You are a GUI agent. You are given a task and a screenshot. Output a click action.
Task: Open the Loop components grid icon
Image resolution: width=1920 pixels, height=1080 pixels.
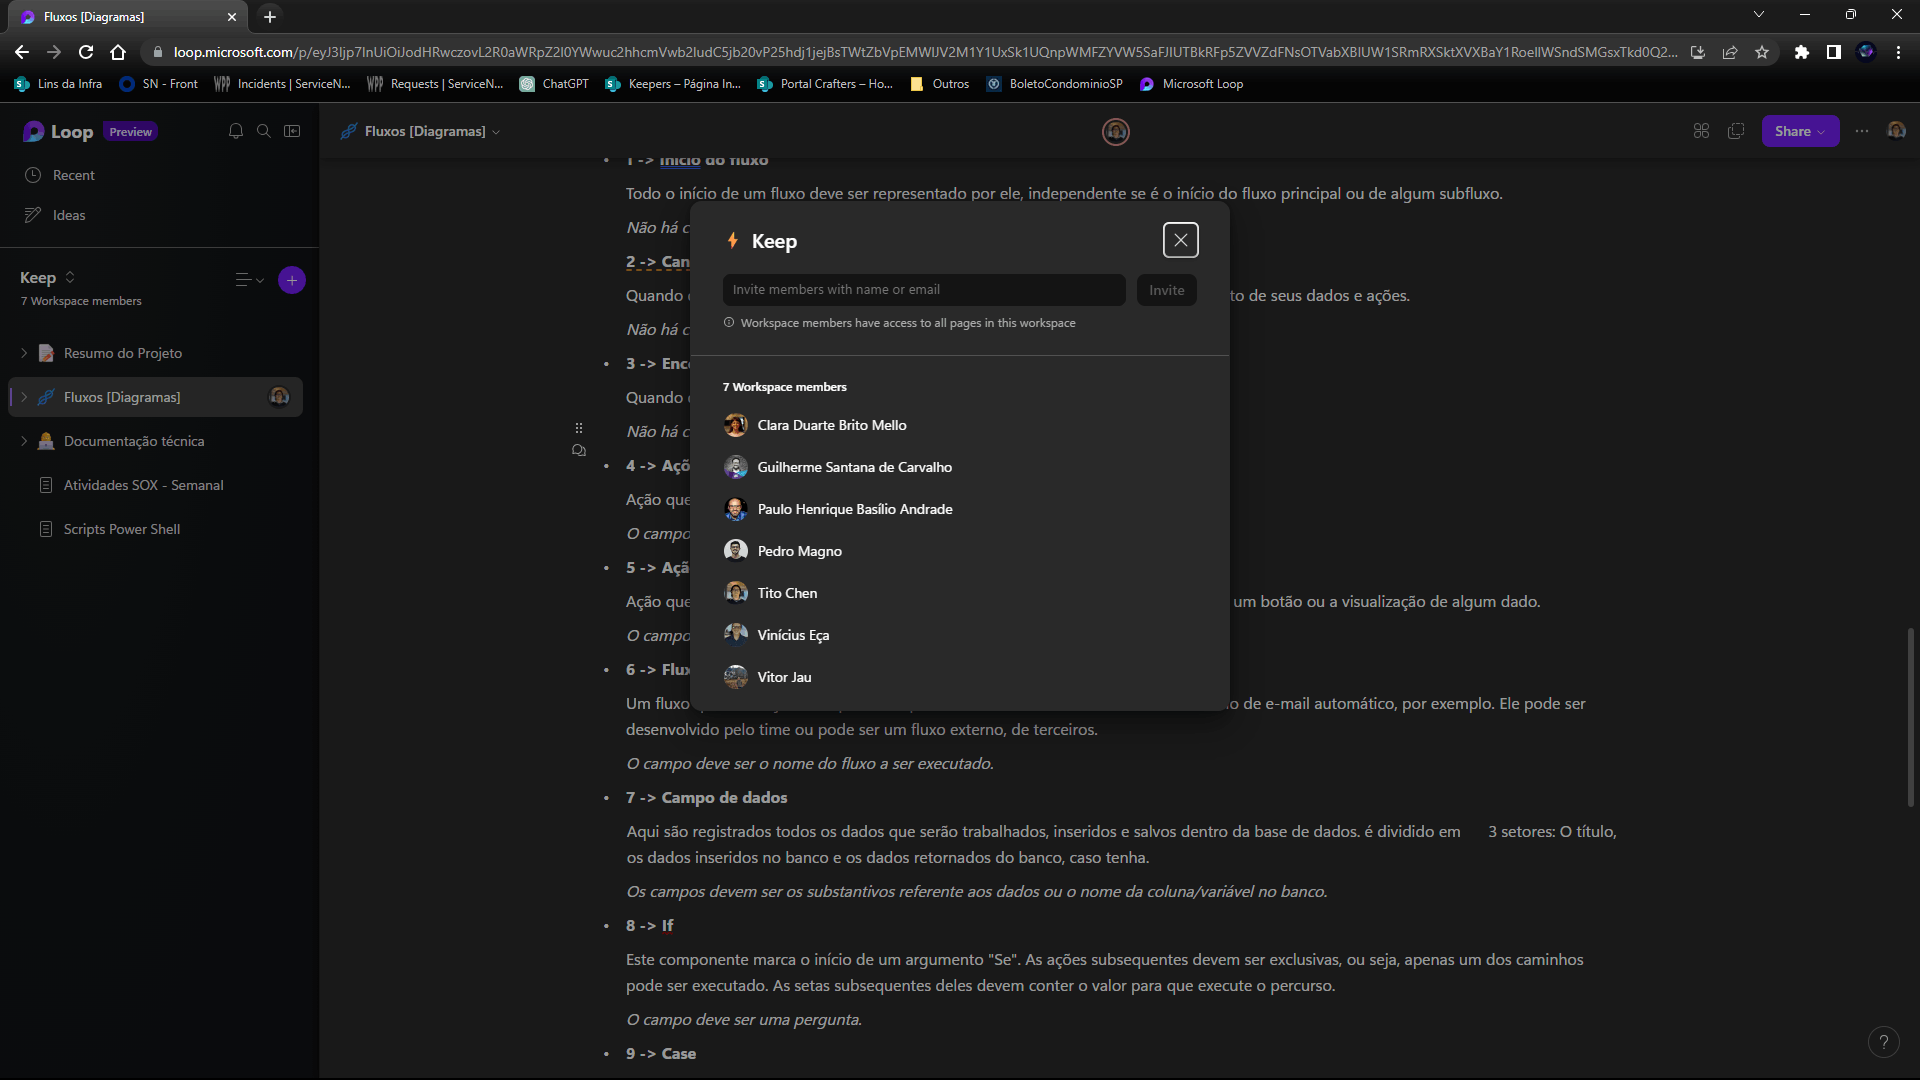tap(1701, 131)
